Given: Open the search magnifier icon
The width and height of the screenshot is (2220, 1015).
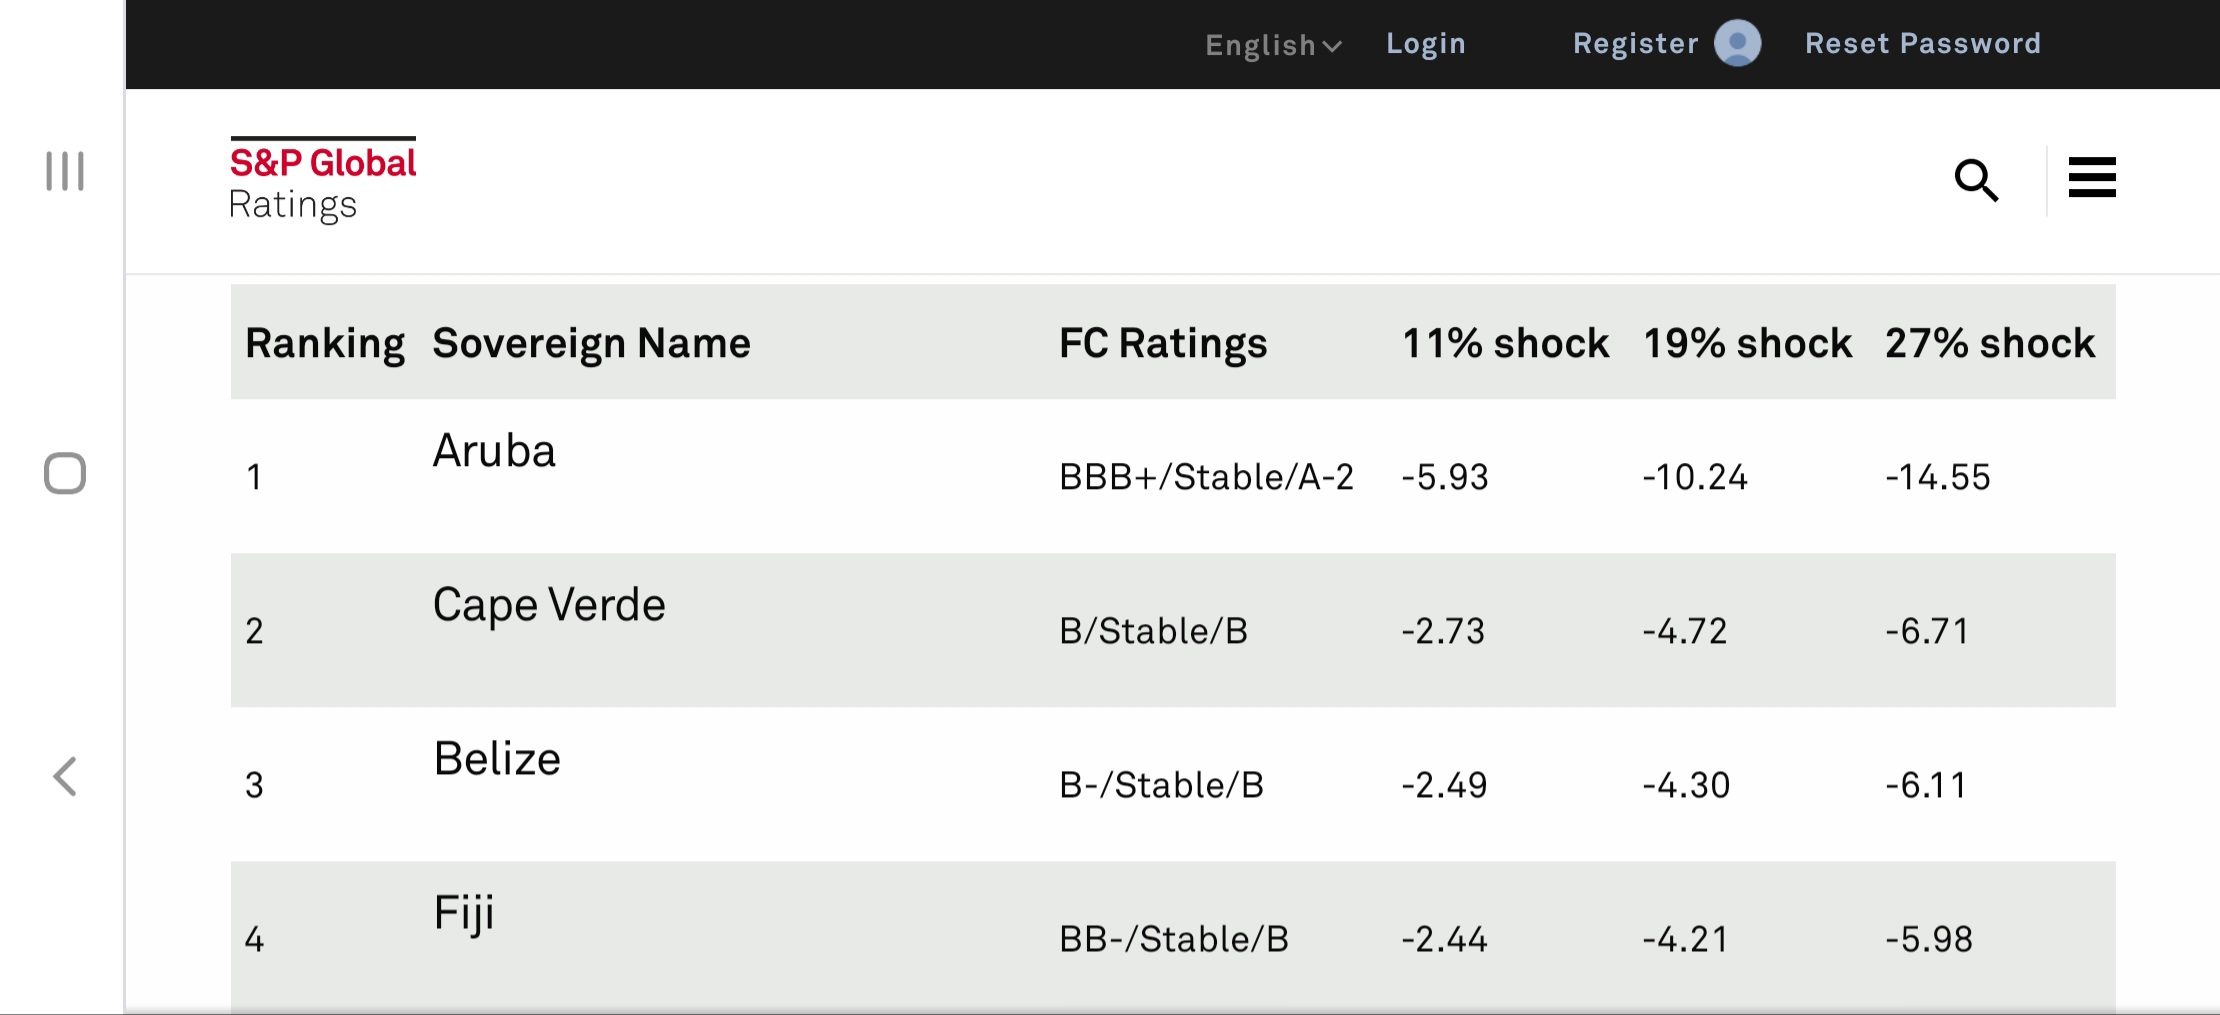Looking at the screenshot, I should (x=1976, y=180).
